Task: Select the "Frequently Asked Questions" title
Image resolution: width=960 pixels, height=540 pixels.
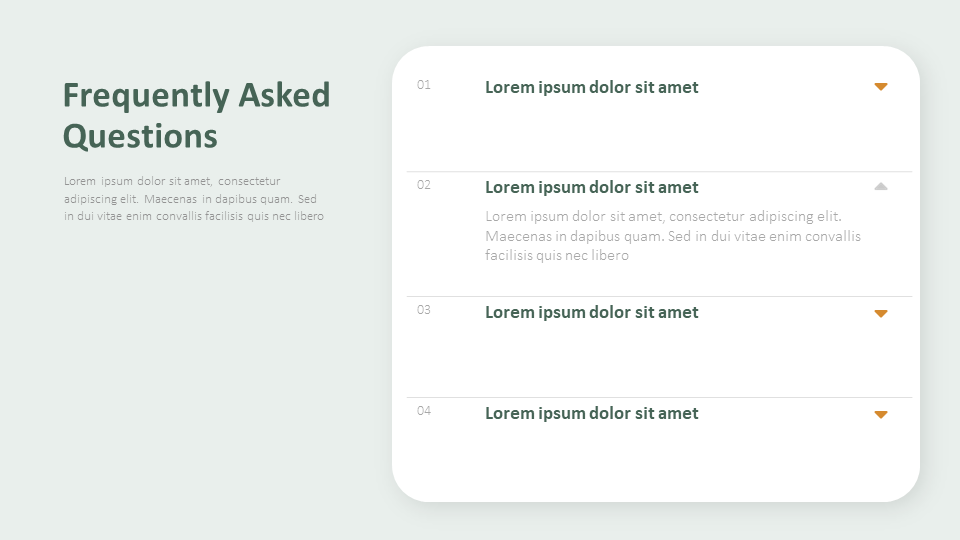Action: pyautogui.click(x=196, y=115)
